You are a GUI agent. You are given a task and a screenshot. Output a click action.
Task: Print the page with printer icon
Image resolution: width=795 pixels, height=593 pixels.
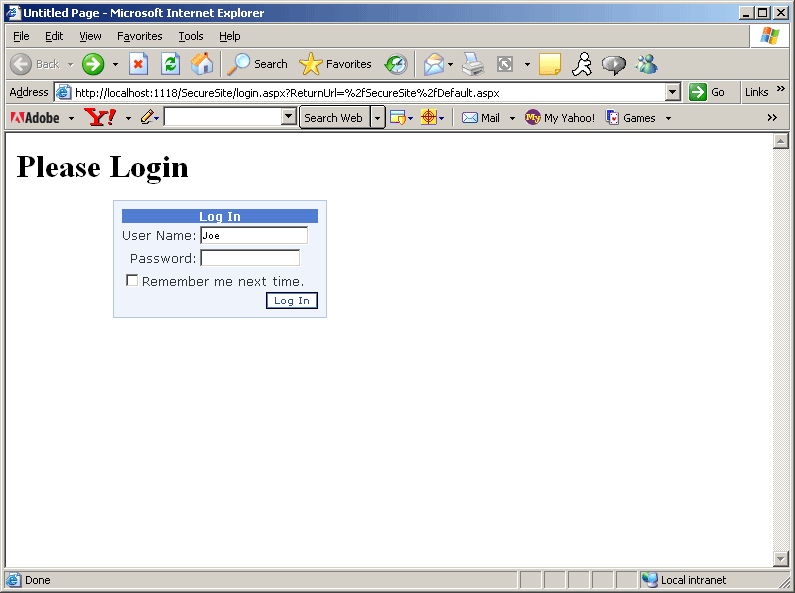[x=473, y=64]
